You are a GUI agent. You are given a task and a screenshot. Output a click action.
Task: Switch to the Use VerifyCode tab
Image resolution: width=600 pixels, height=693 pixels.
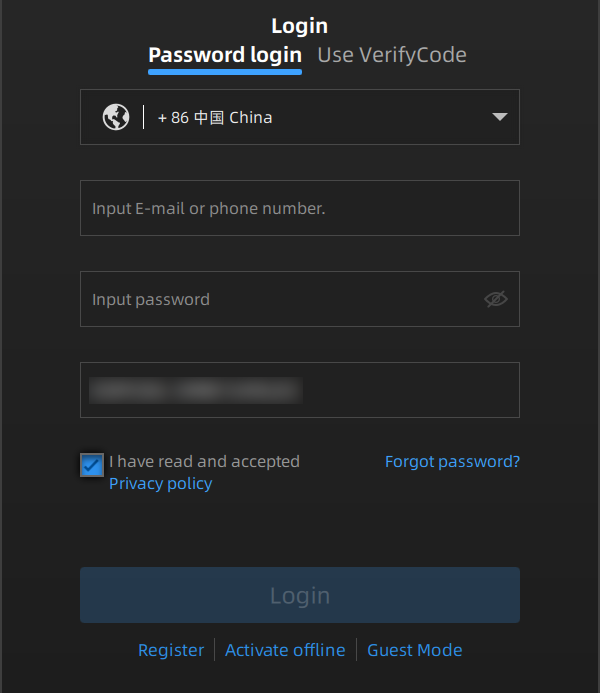(x=392, y=55)
